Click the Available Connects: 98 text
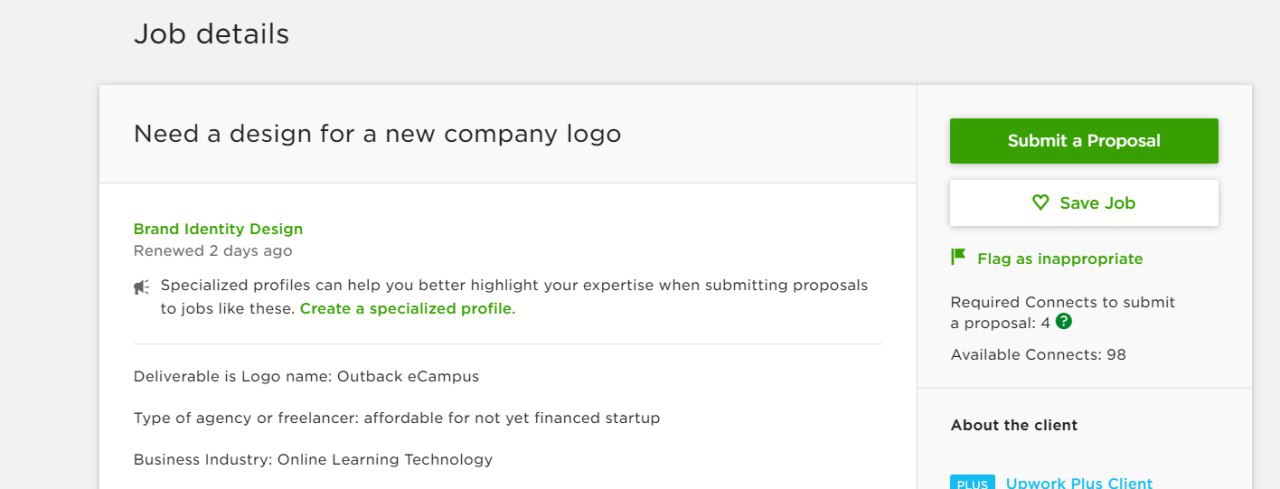The image size is (1280, 489). coord(1038,355)
